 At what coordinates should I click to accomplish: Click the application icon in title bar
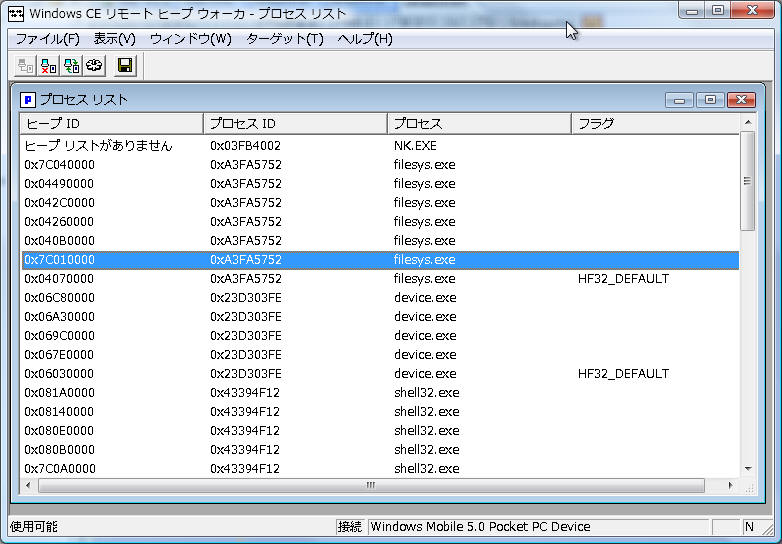tap(16, 14)
